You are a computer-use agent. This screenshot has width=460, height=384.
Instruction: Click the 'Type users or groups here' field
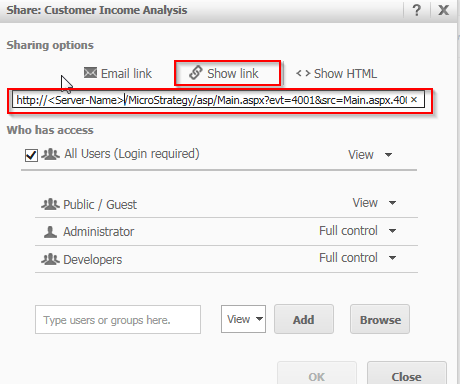[x=118, y=320]
